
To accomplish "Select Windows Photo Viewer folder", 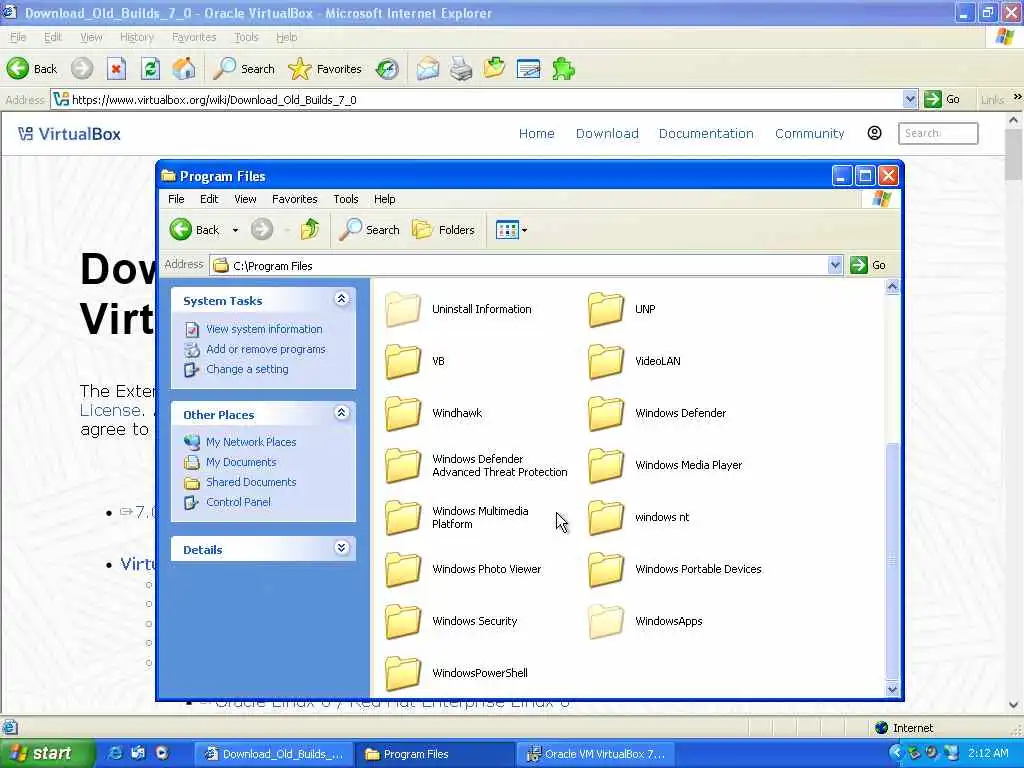I will pyautogui.click(x=463, y=569).
